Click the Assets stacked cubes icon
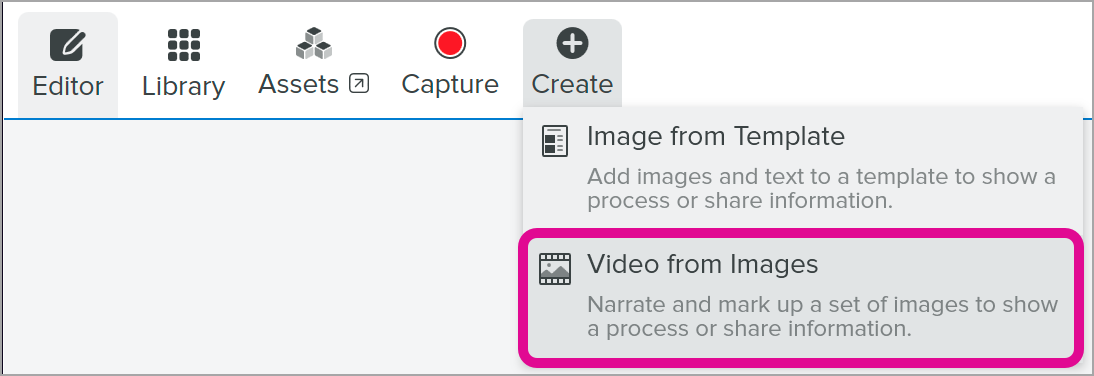 [x=314, y=43]
